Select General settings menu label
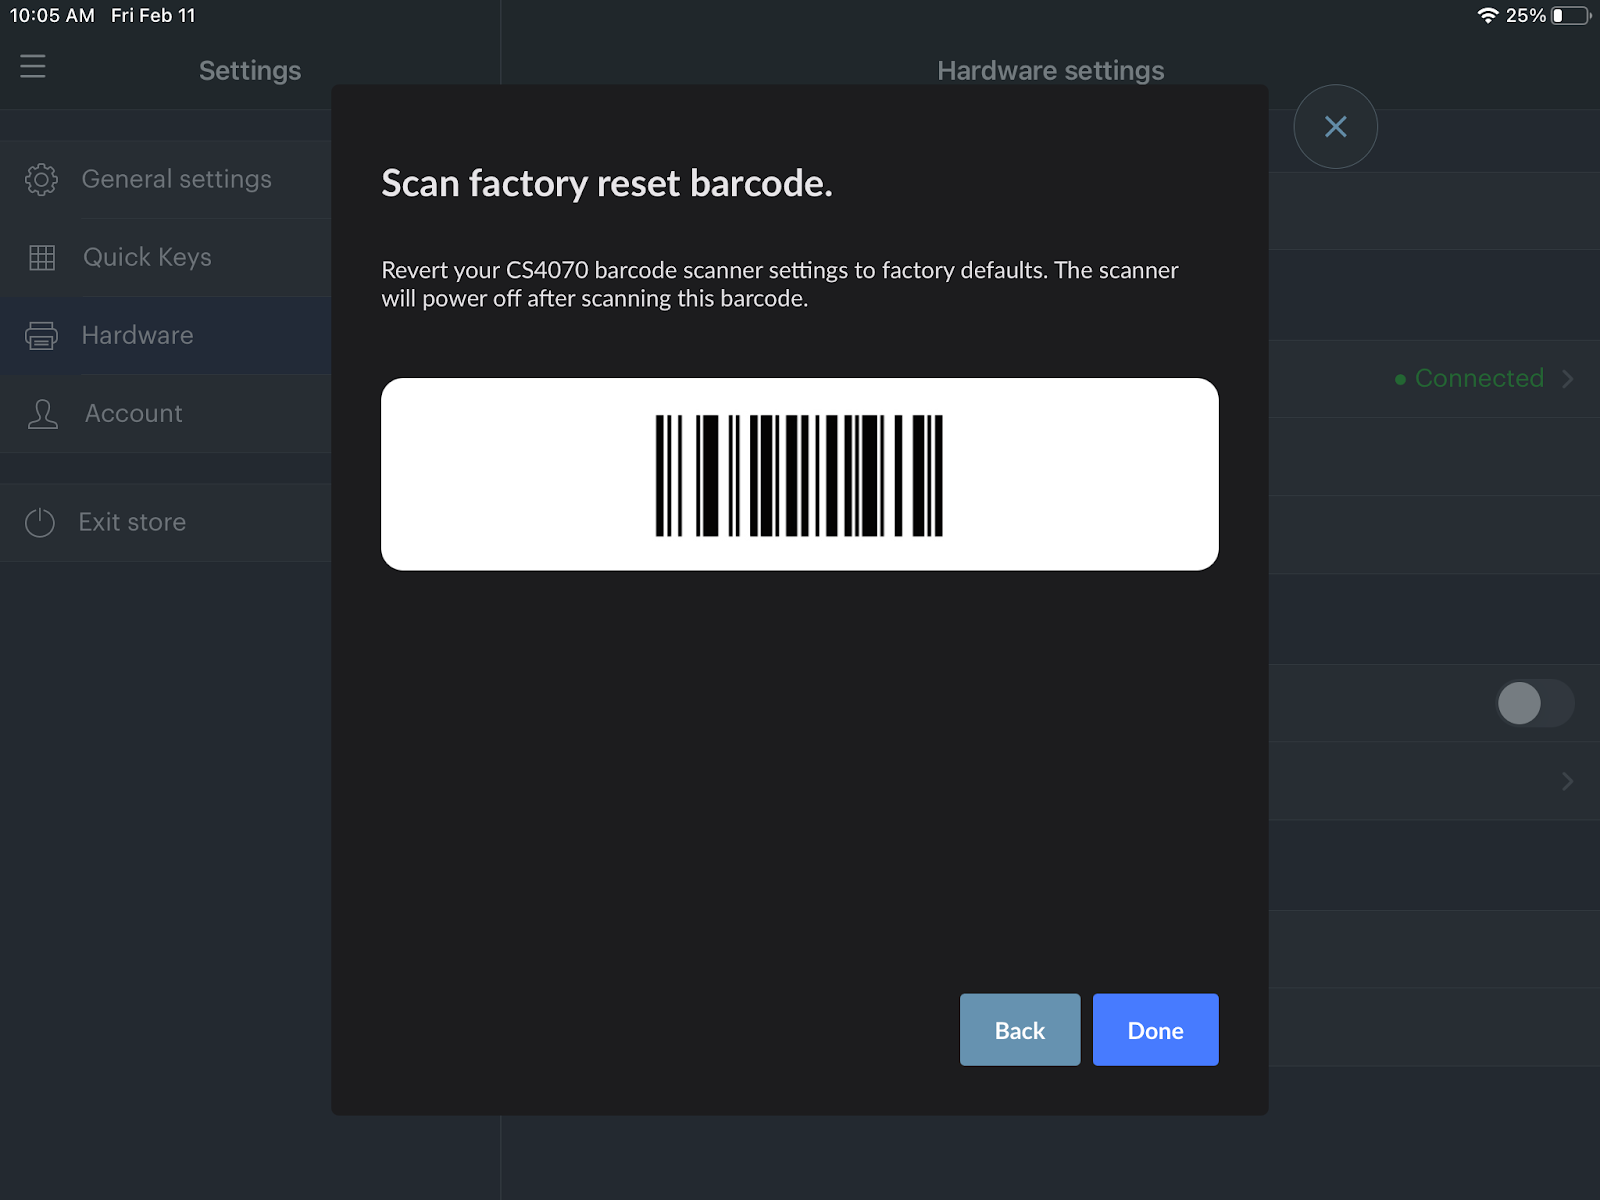This screenshot has height=1200, width=1600. (176, 179)
